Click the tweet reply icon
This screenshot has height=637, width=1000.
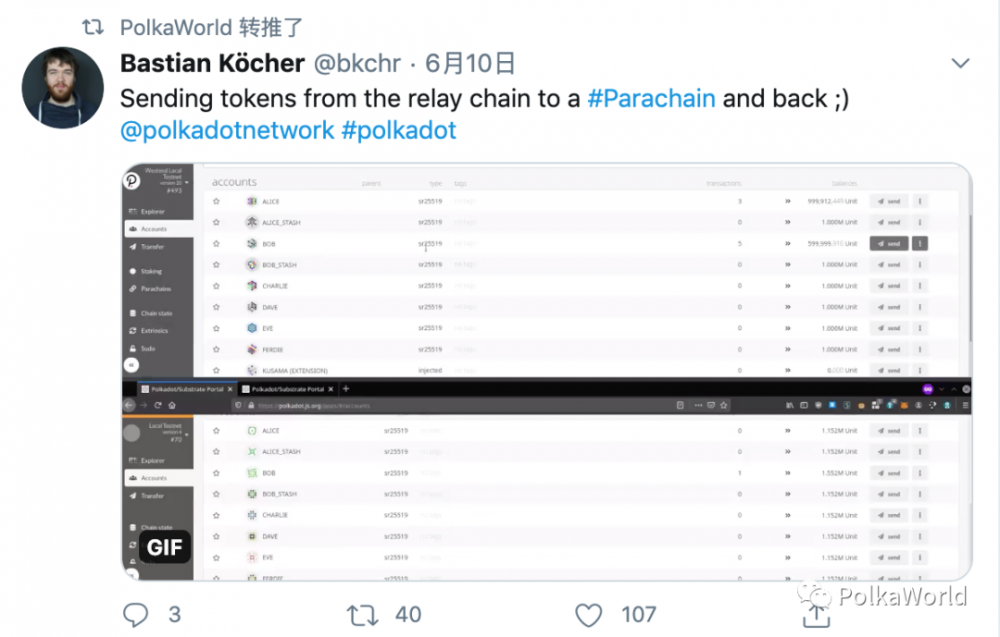[x=135, y=613]
